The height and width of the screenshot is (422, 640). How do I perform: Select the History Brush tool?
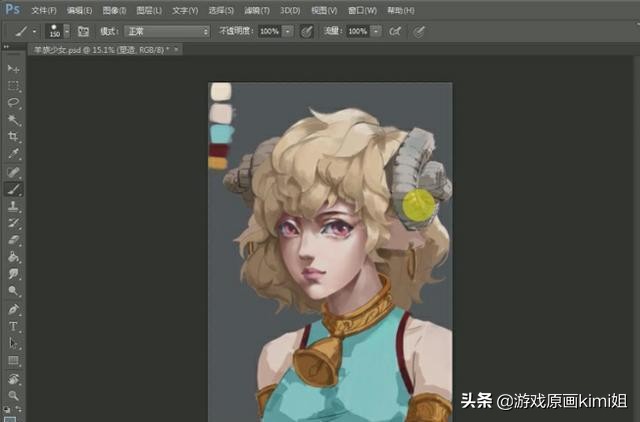[13, 223]
